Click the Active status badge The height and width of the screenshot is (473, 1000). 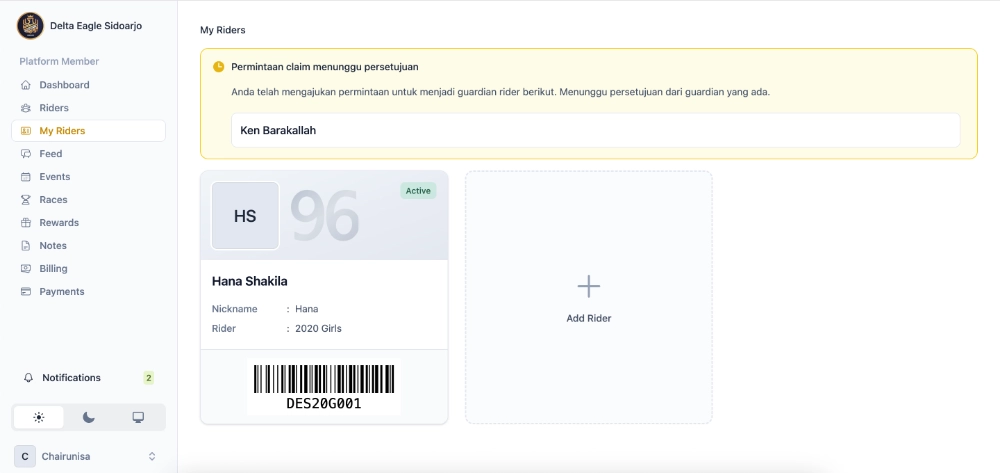(x=418, y=191)
